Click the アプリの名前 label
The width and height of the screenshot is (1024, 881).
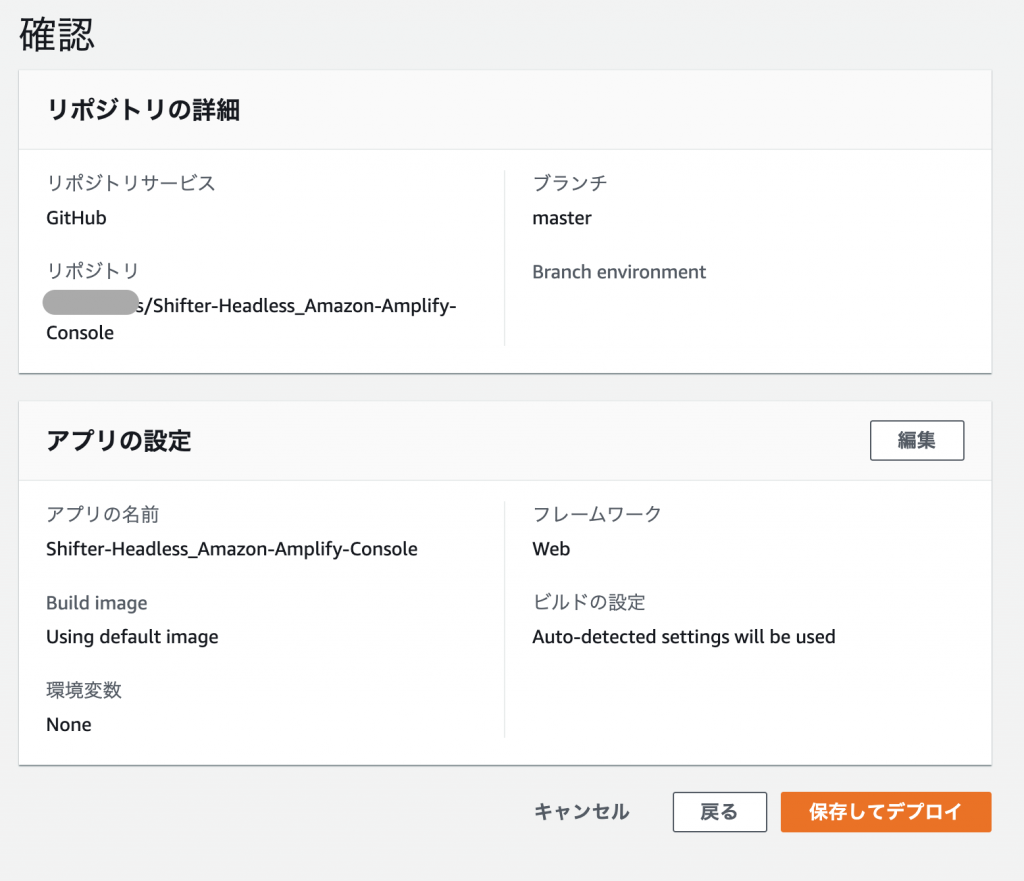click(103, 514)
